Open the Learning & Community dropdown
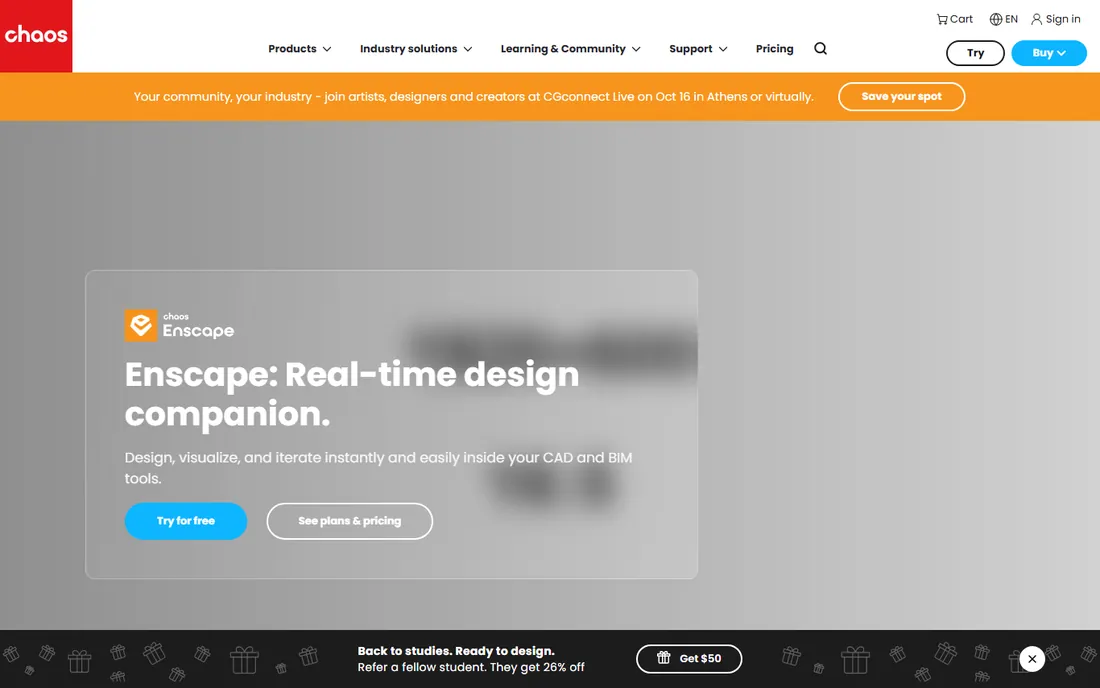 (570, 48)
